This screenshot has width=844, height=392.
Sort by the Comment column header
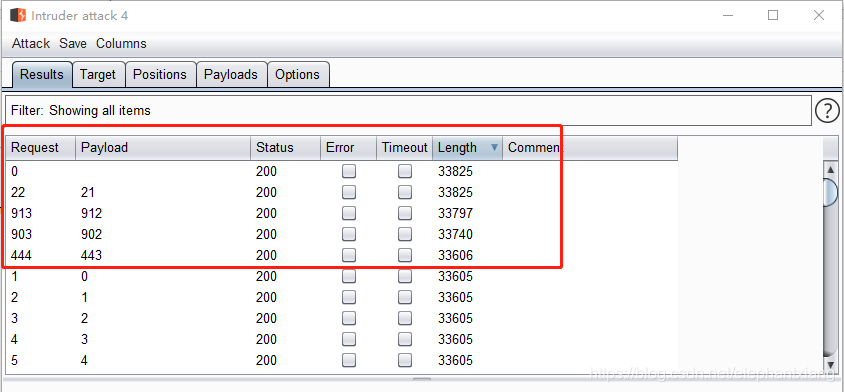tap(589, 148)
